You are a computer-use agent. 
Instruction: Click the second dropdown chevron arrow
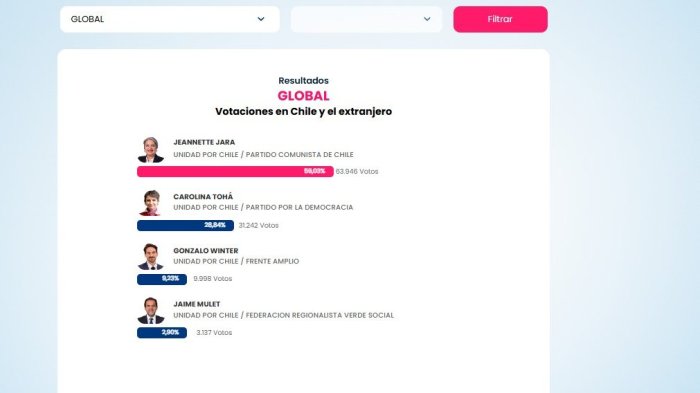coord(427,19)
